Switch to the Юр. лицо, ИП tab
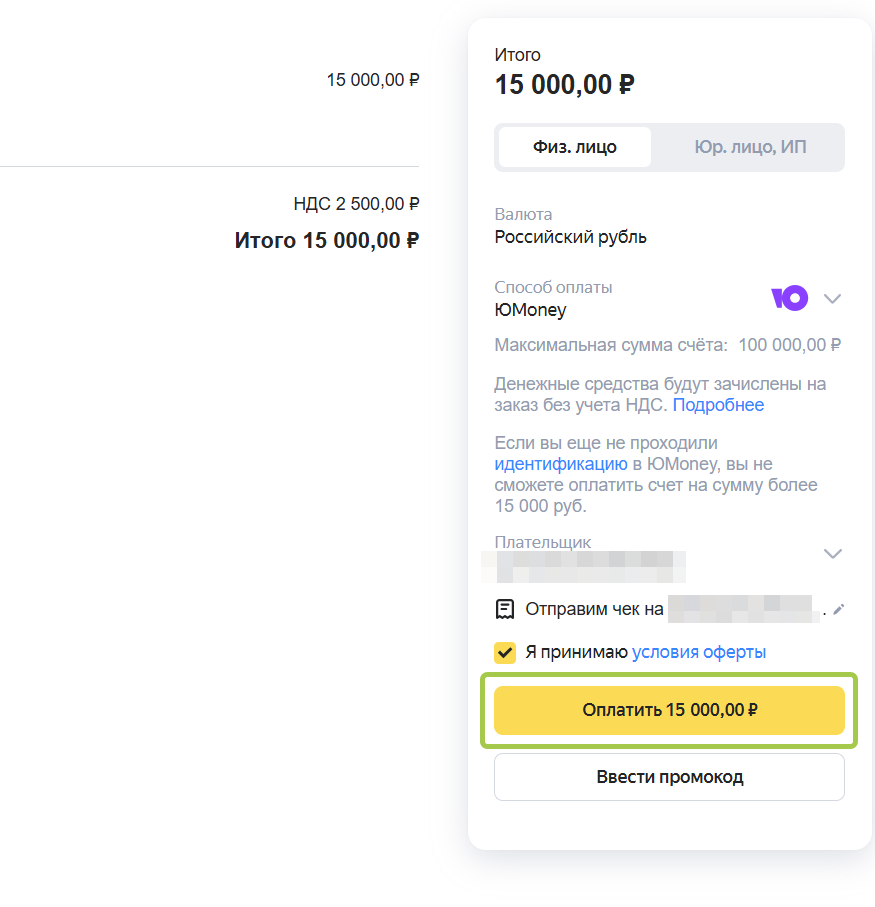This screenshot has width=875, height=907. 750,147
